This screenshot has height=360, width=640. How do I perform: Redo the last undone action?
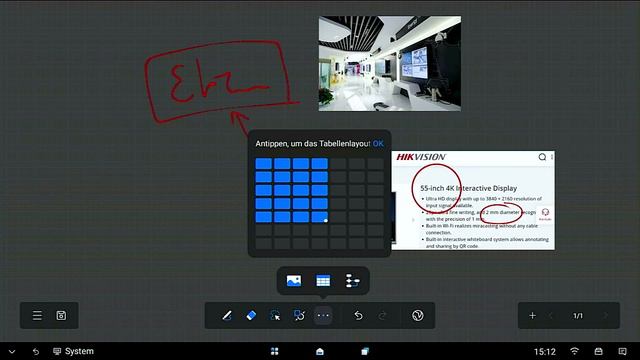click(382, 316)
